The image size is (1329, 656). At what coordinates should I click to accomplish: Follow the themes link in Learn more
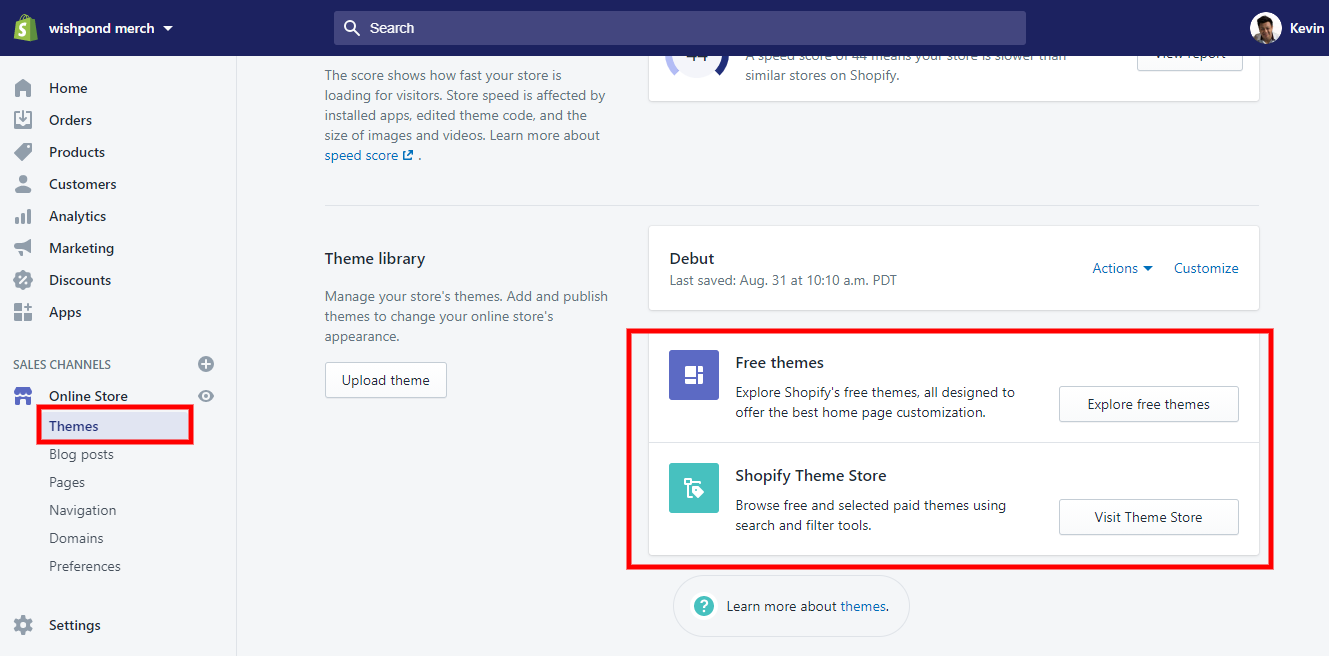tap(863, 606)
